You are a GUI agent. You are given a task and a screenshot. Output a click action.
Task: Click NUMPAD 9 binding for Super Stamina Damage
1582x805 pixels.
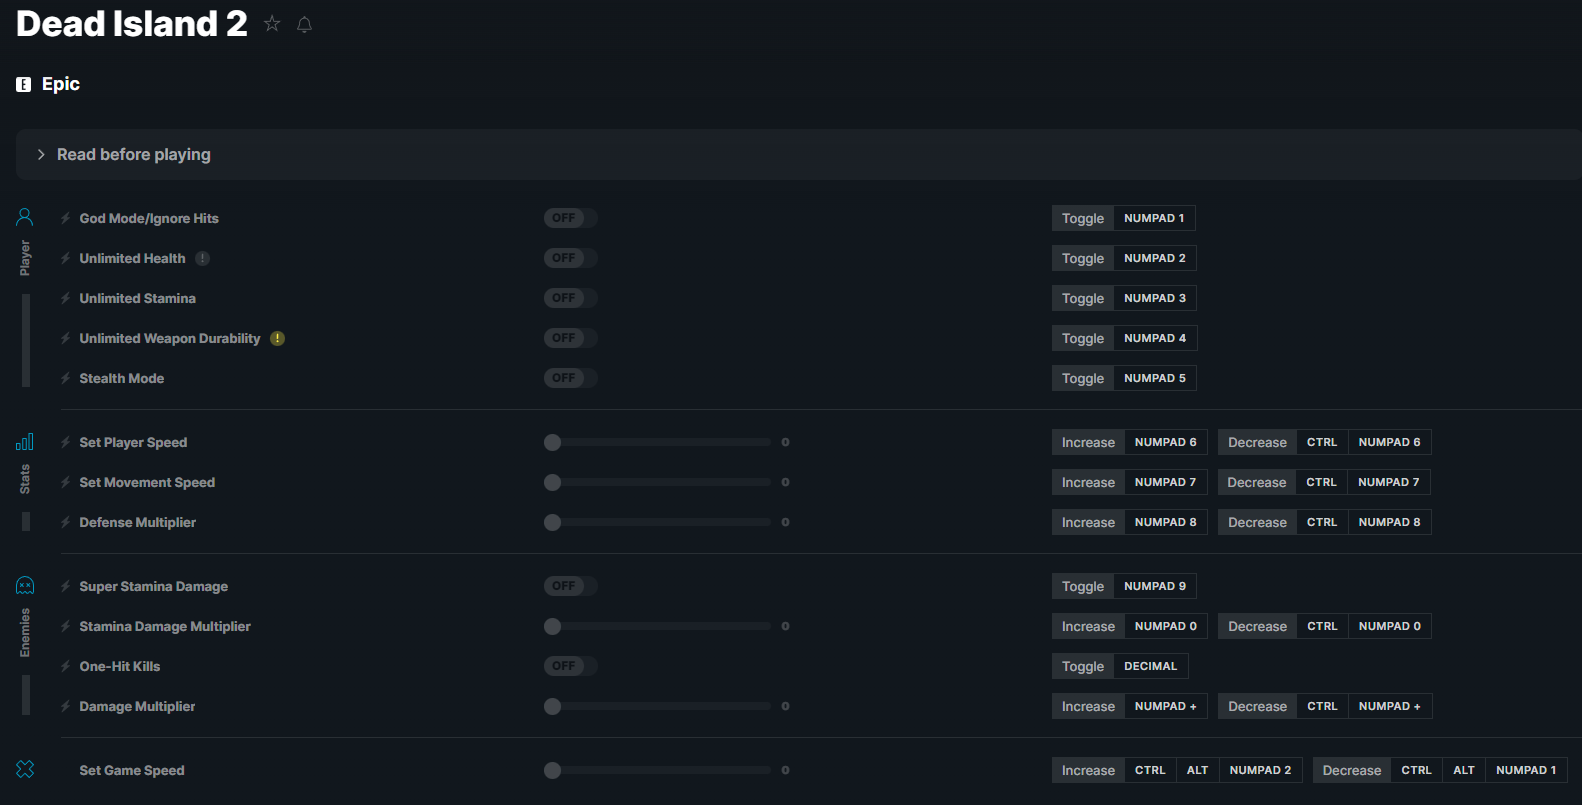point(1155,586)
